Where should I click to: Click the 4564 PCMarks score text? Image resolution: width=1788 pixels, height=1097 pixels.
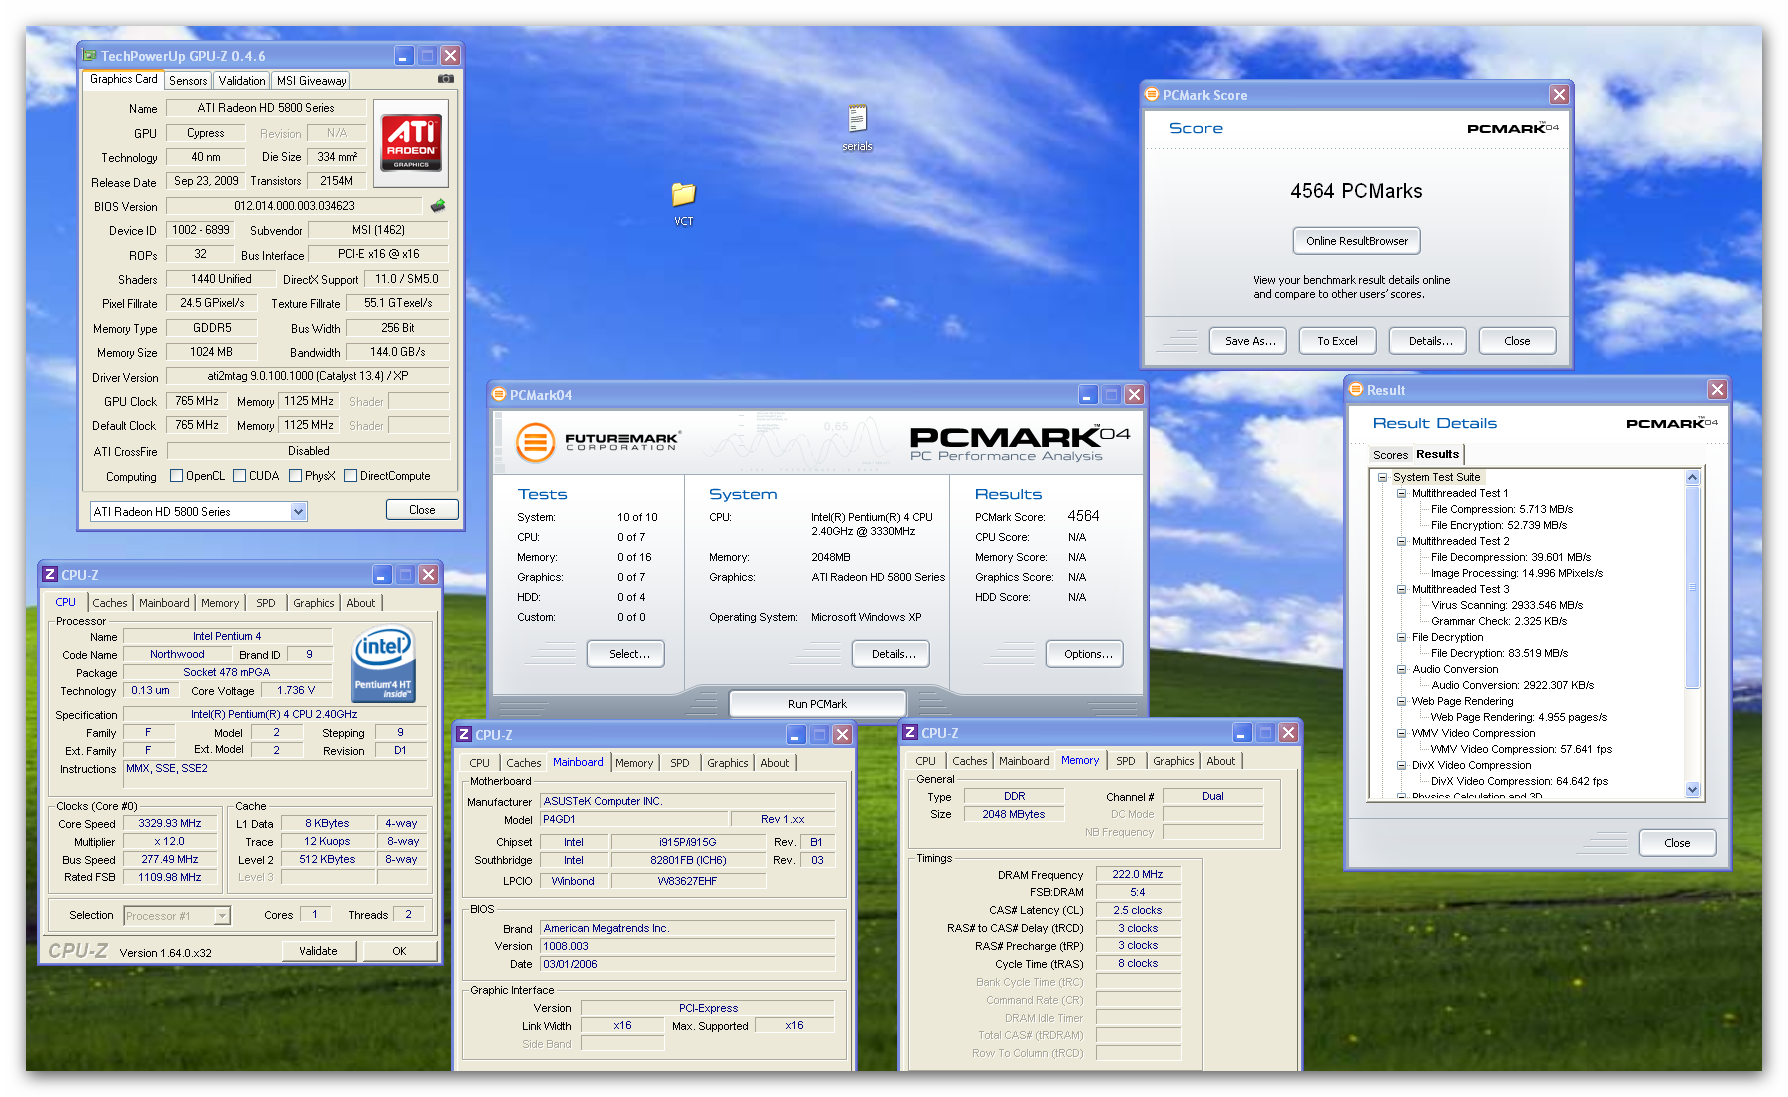coord(1356,191)
